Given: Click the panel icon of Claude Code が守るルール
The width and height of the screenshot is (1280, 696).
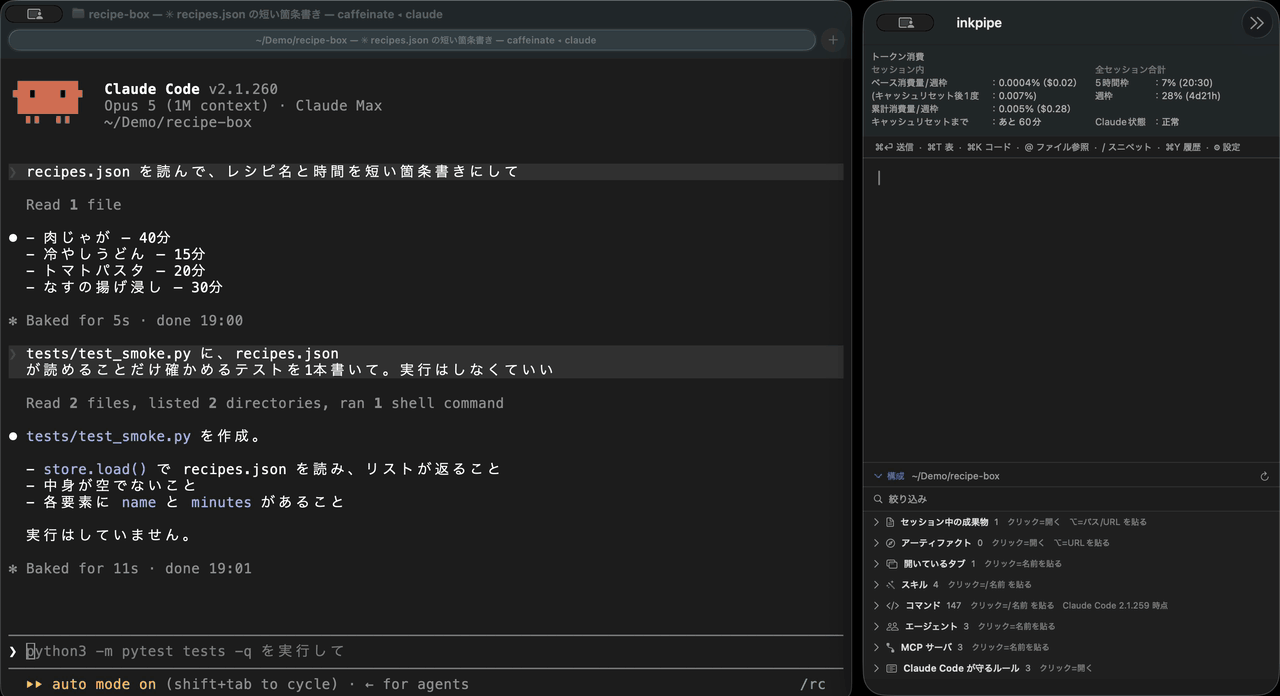Looking at the screenshot, I should click(x=891, y=668).
